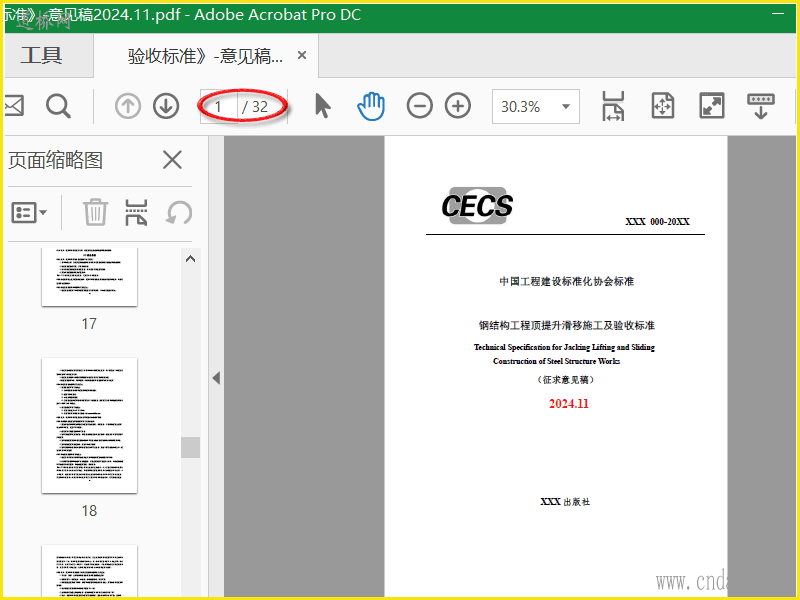Click the / 32 total pages label

(255, 107)
